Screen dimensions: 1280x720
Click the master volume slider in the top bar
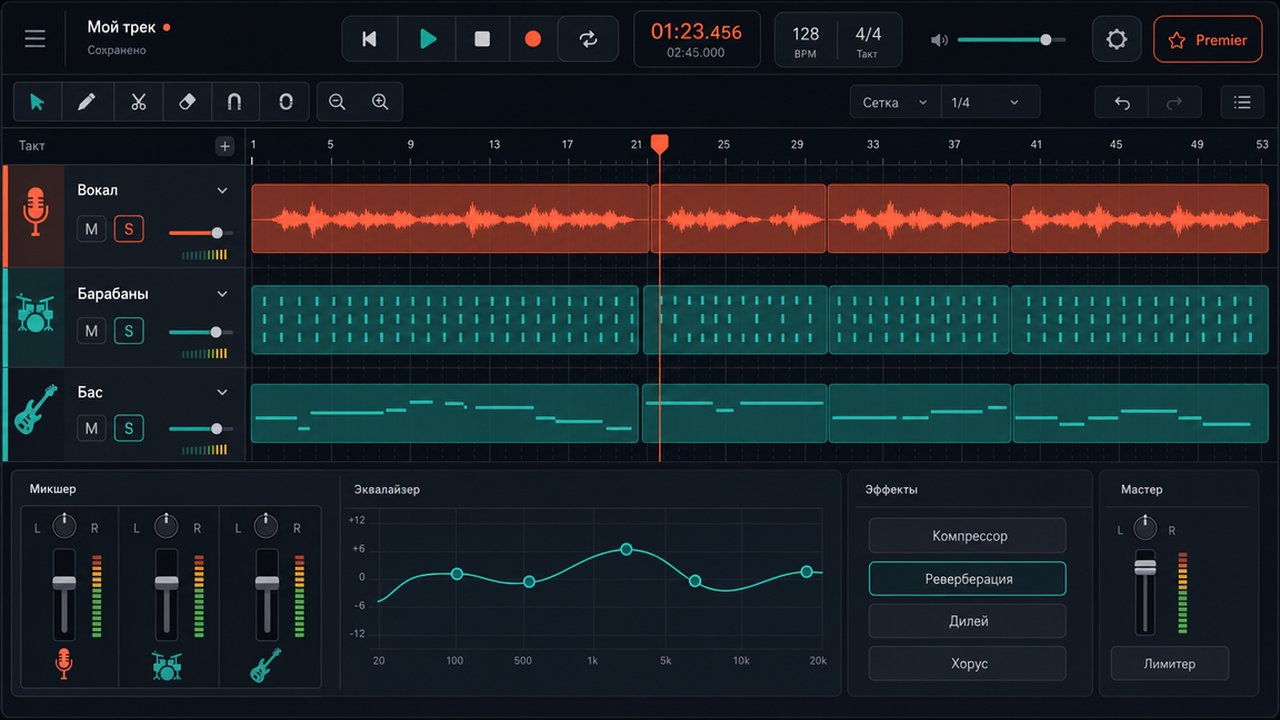(1011, 40)
